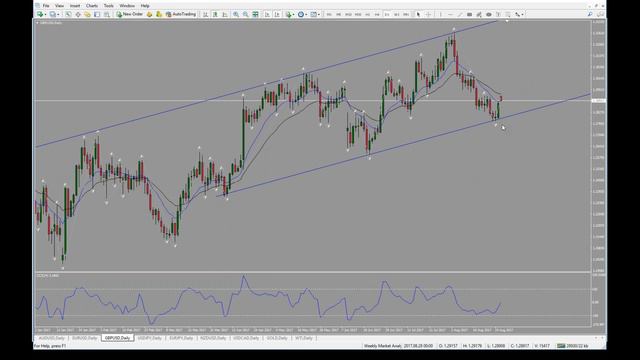Expand the Profiles dropdown arrow
This screenshot has height=360, width=640.
point(58,14)
